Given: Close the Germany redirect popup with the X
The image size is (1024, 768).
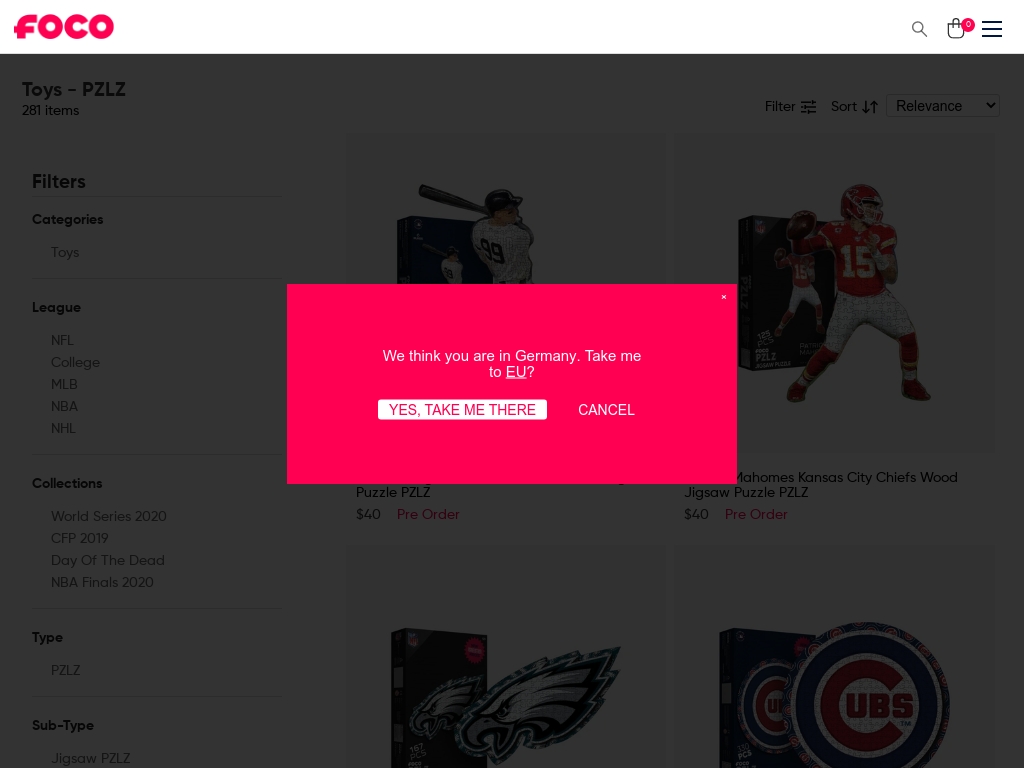Looking at the screenshot, I should pyautogui.click(x=724, y=297).
